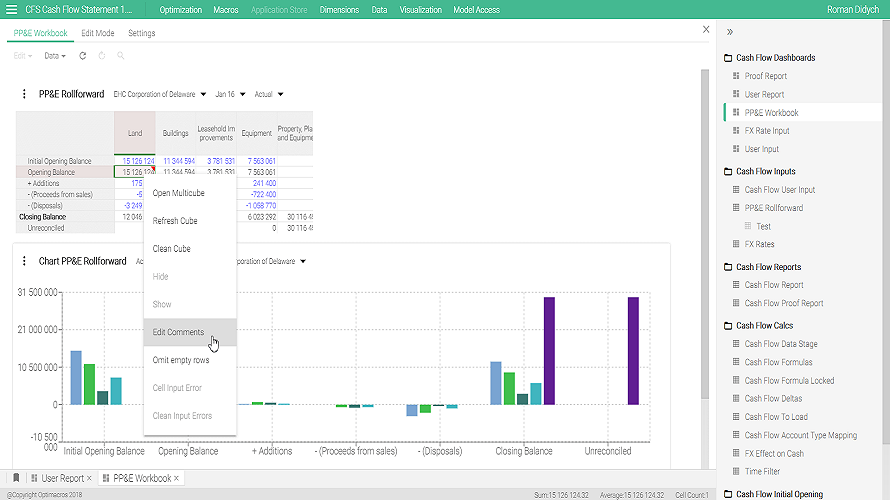Open the hamburger menu icon

coord(11,10)
